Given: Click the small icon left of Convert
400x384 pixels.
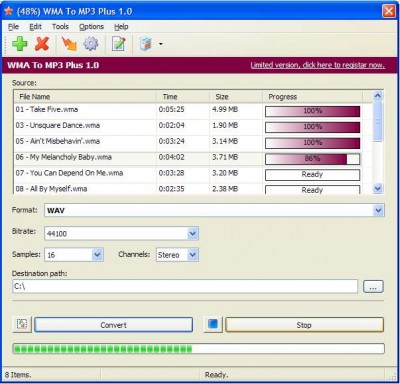Looking at the screenshot, I should (x=22, y=324).
